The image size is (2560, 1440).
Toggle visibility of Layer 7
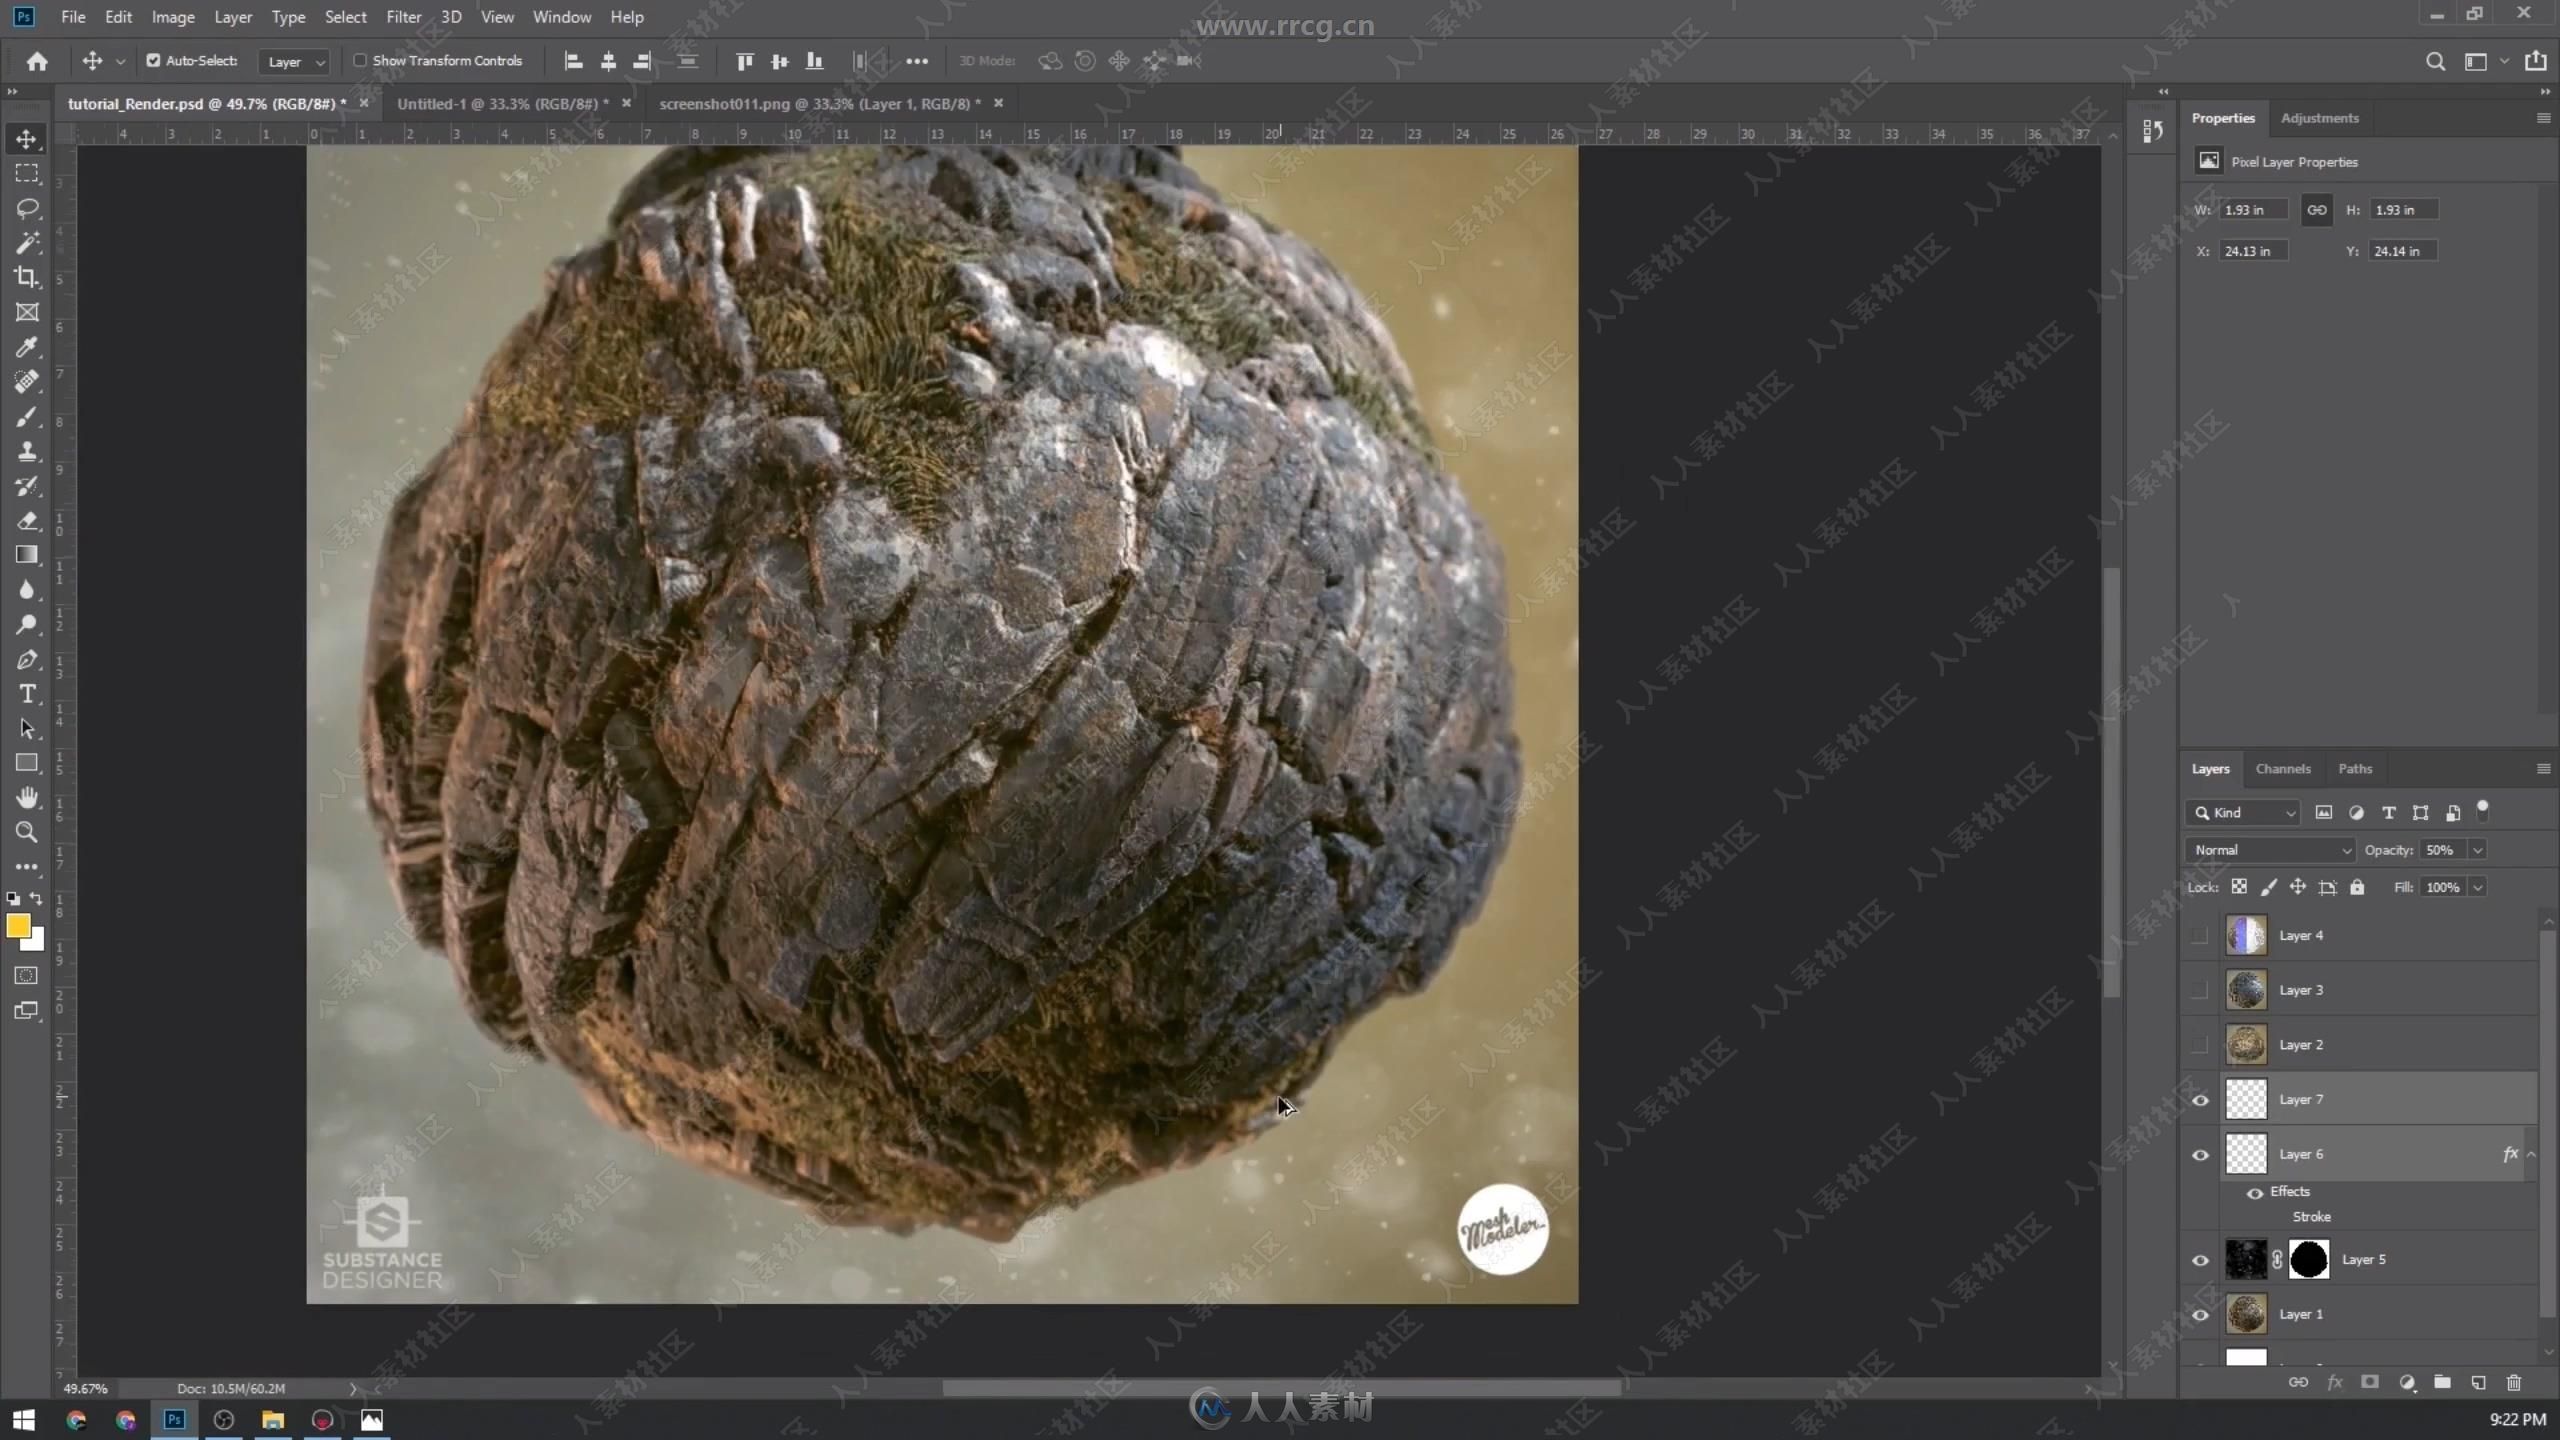[x=2200, y=1099]
